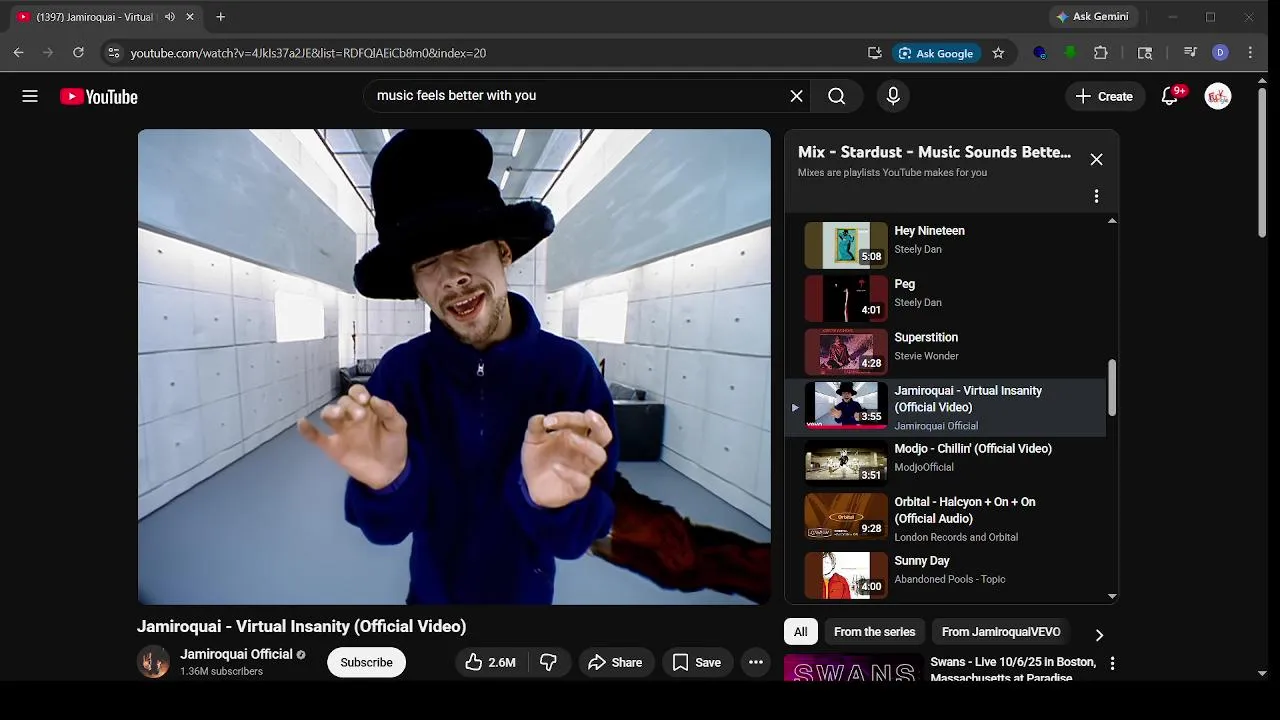This screenshot has height=720, width=1280.
Task: Close the Mix playlist panel
Action: [x=1096, y=160]
